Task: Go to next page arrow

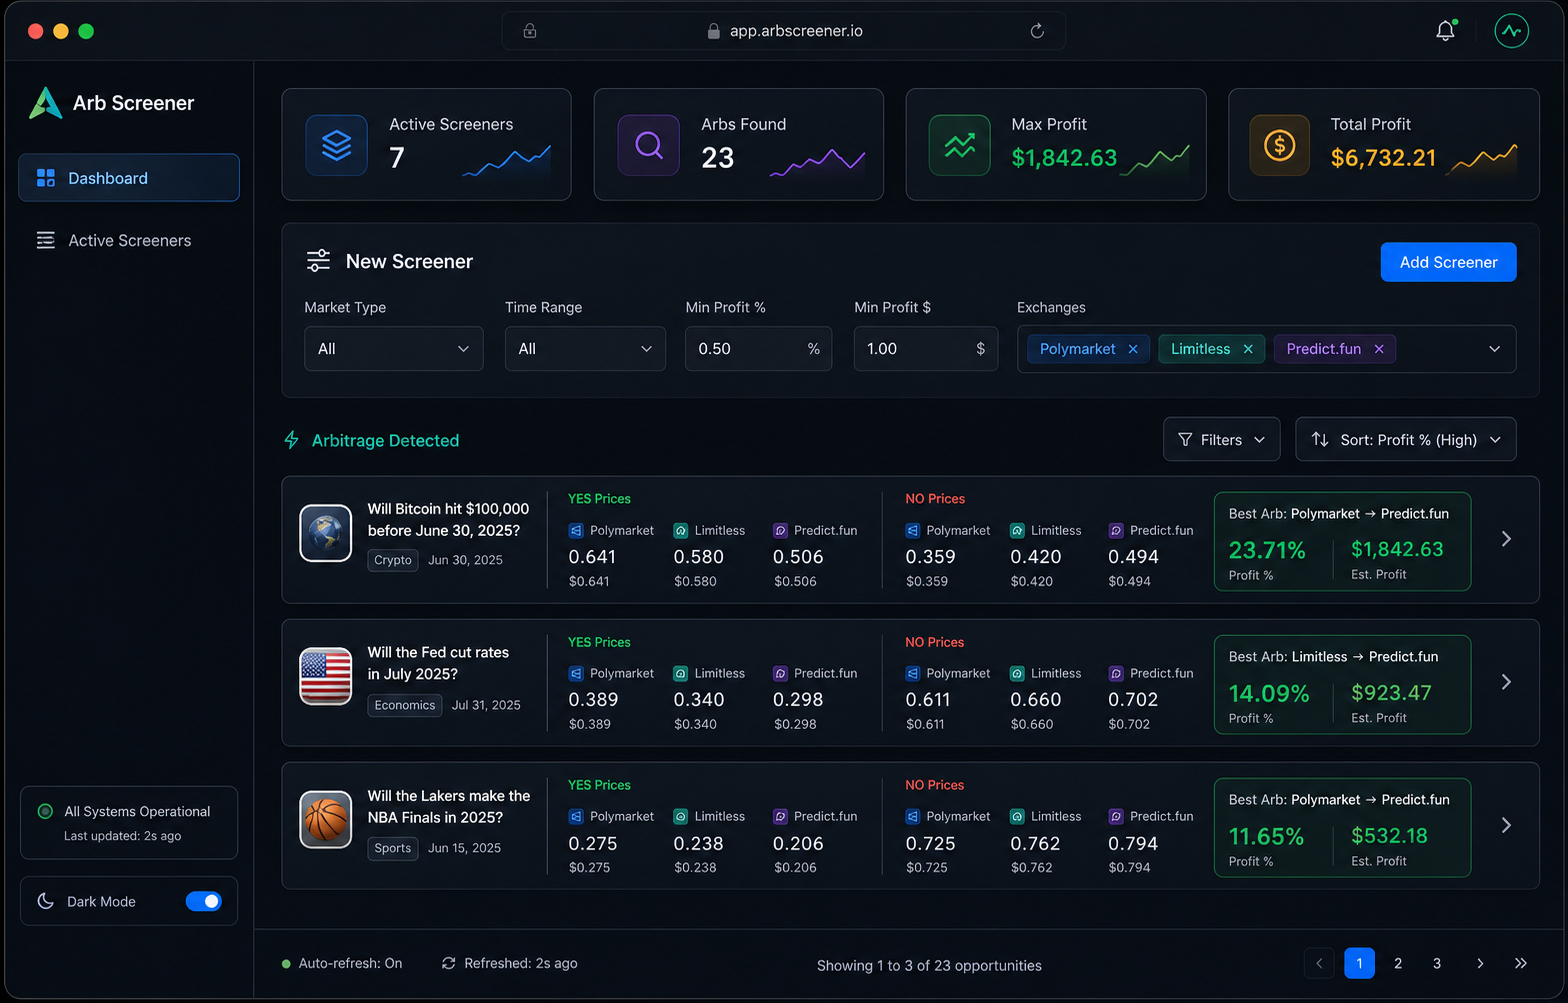Action: [1480, 963]
